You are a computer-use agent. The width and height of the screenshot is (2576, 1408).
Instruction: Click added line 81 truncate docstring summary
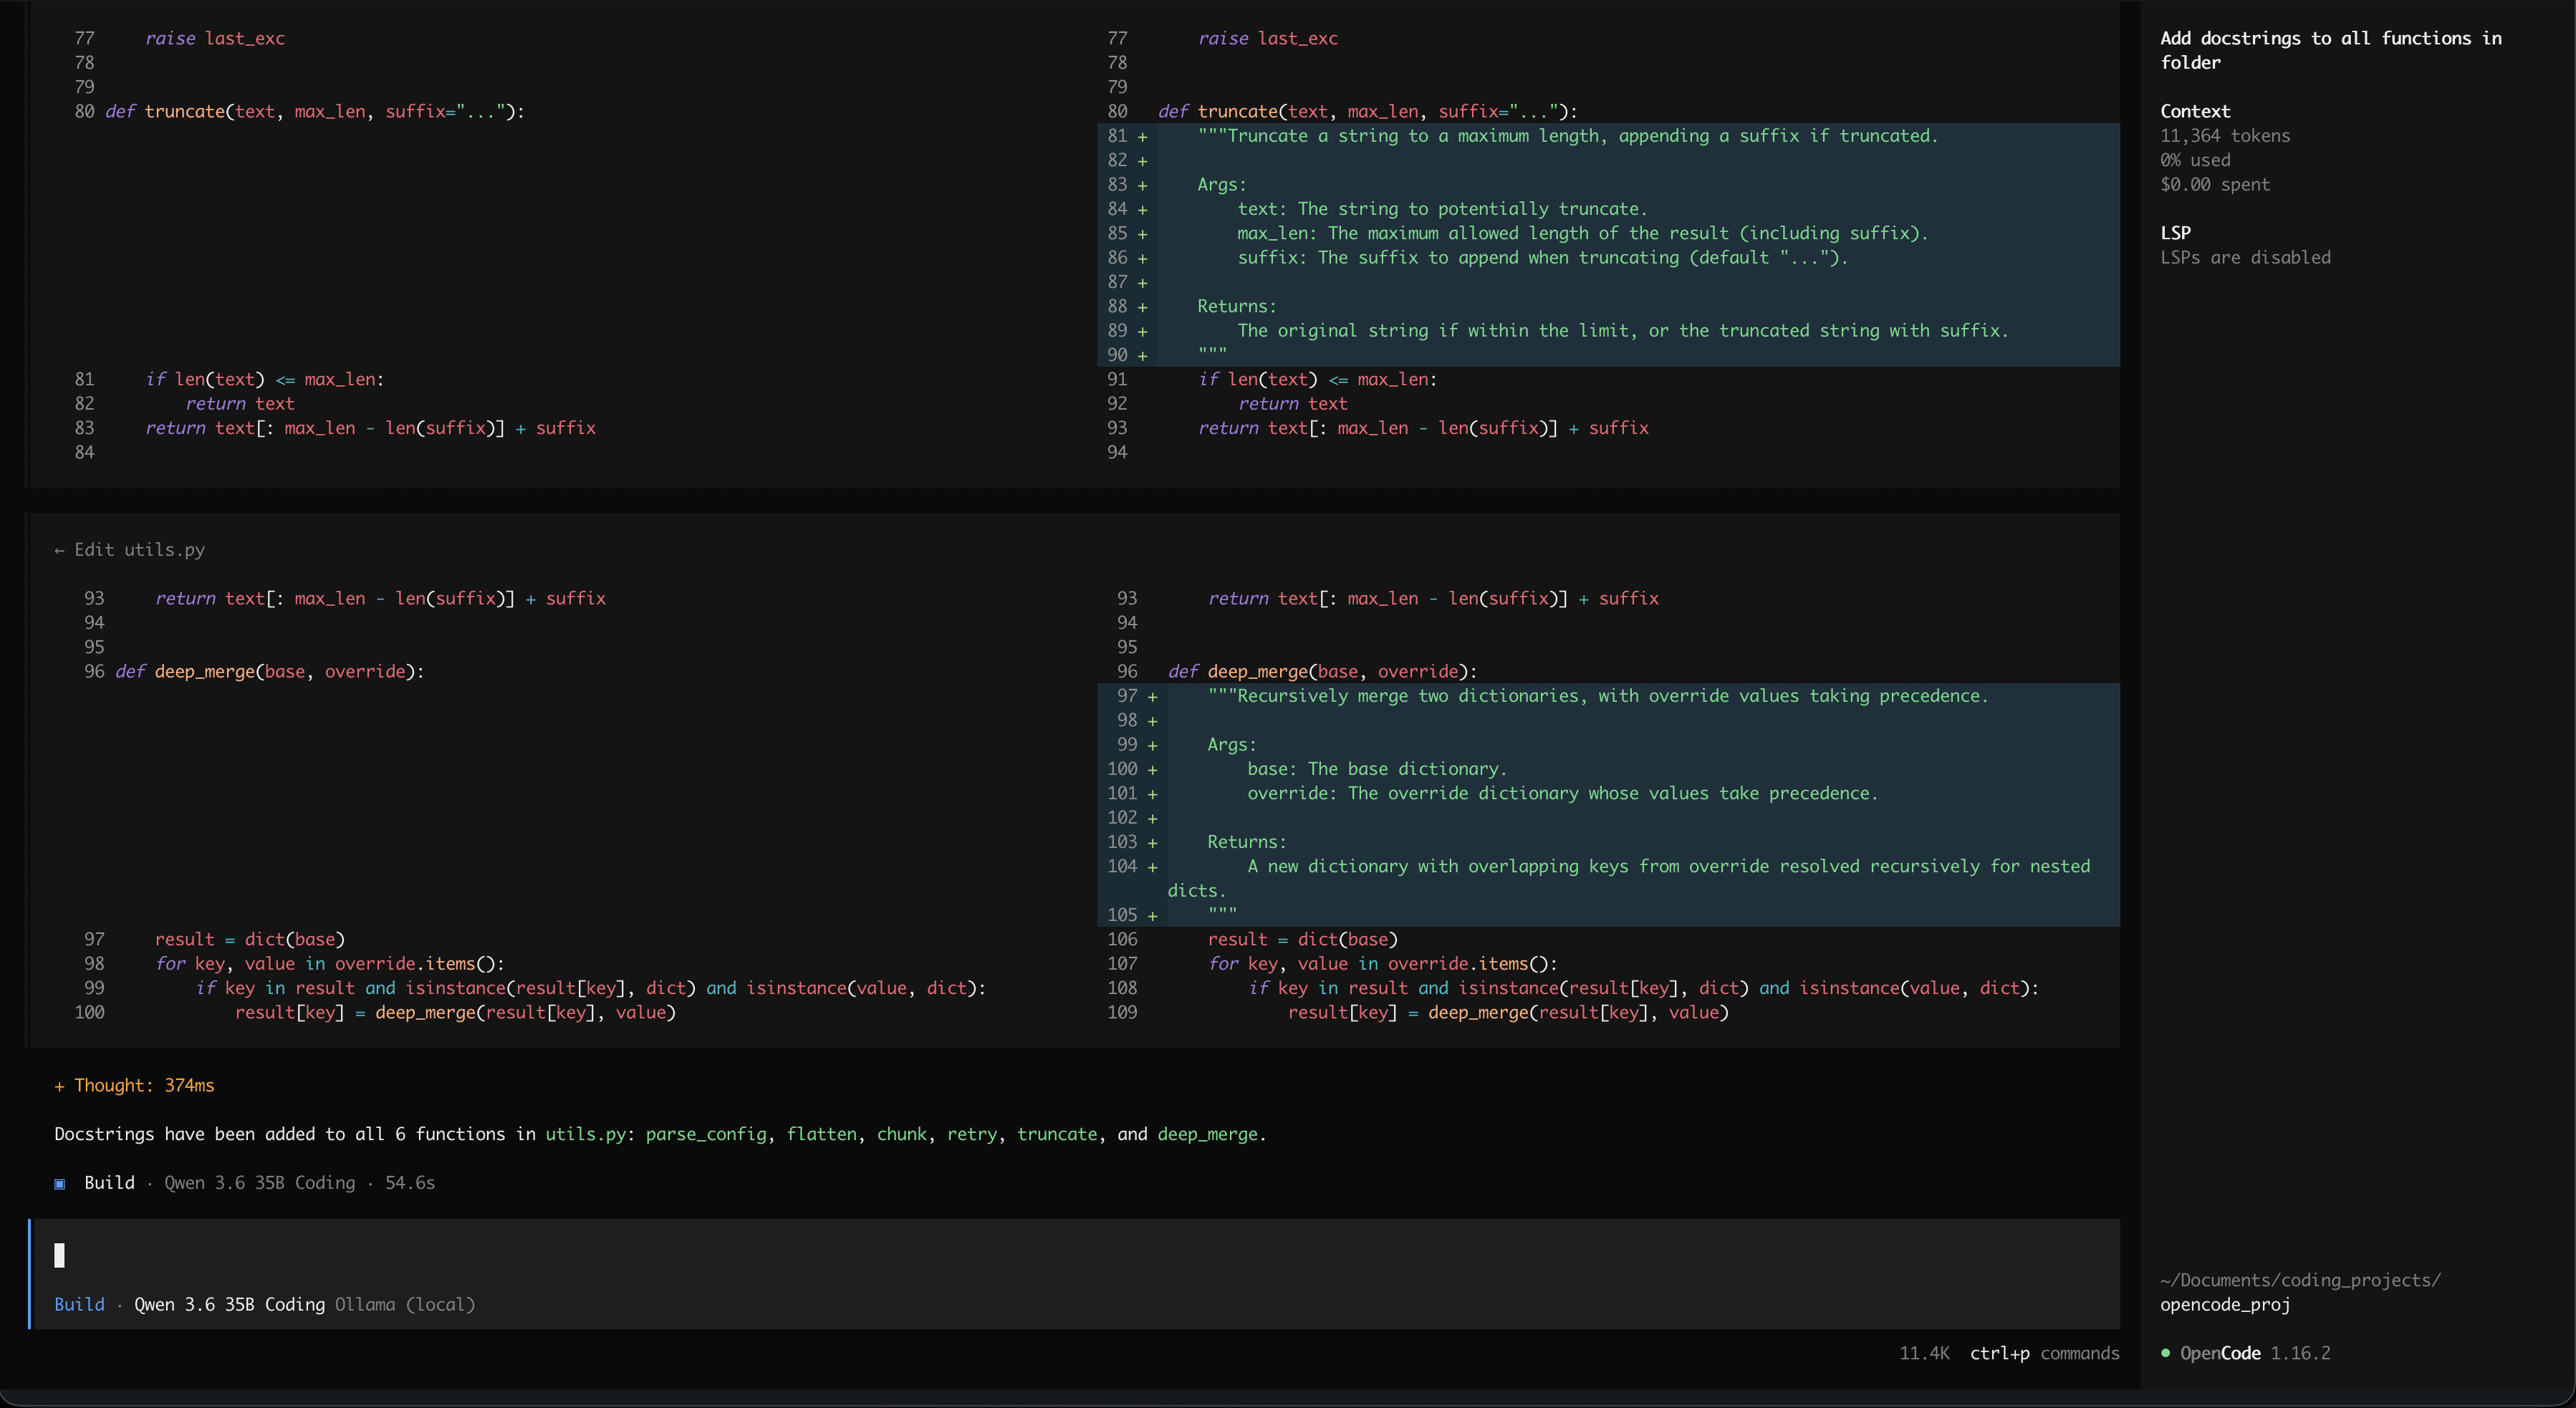tap(1568, 136)
